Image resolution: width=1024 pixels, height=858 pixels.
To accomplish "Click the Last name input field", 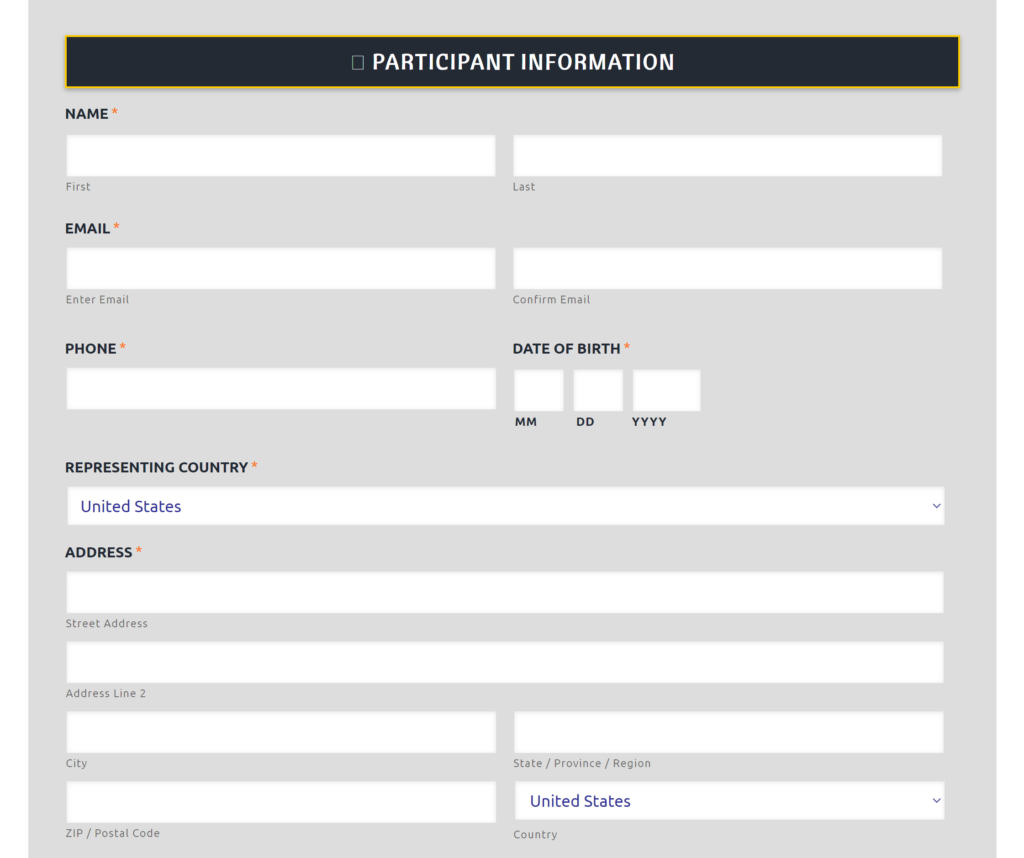I will tap(728, 155).
